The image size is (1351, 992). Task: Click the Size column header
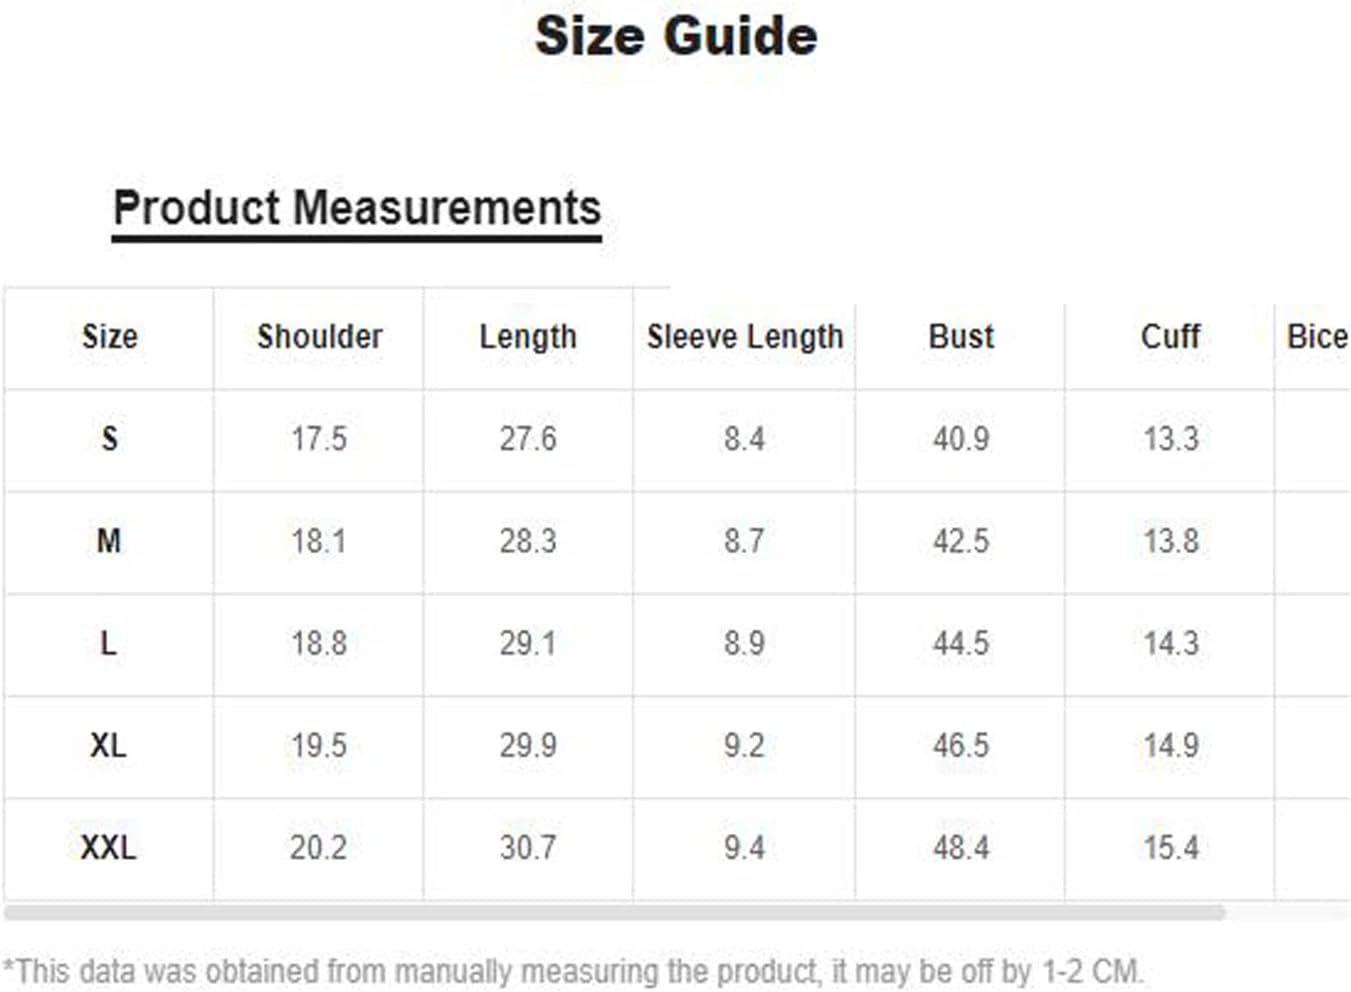point(109,337)
